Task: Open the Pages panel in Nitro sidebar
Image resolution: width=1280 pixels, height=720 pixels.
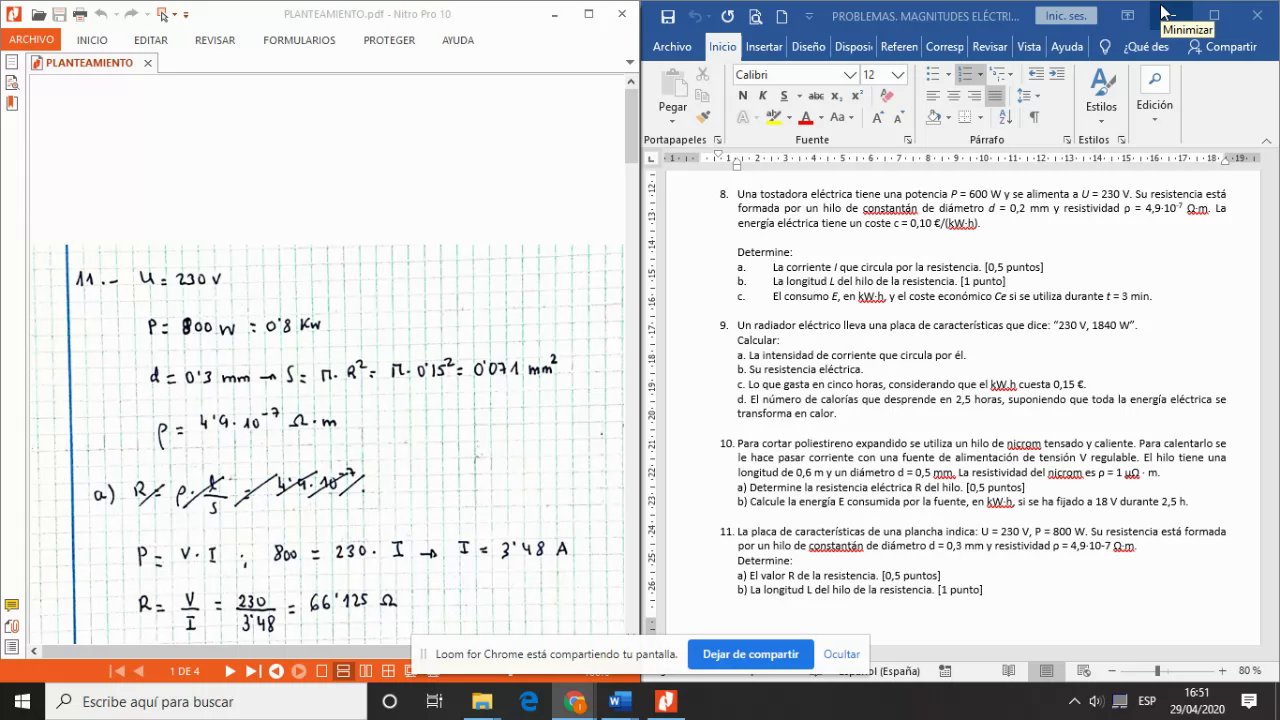Action: click(x=12, y=62)
